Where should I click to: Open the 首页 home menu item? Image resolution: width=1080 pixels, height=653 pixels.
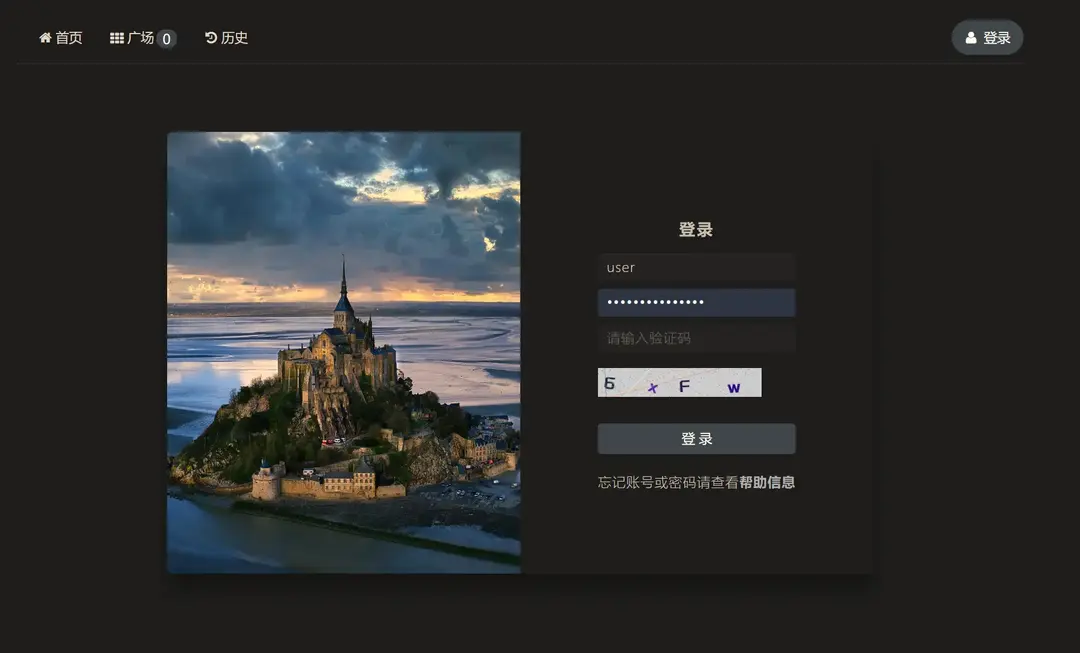[68, 38]
